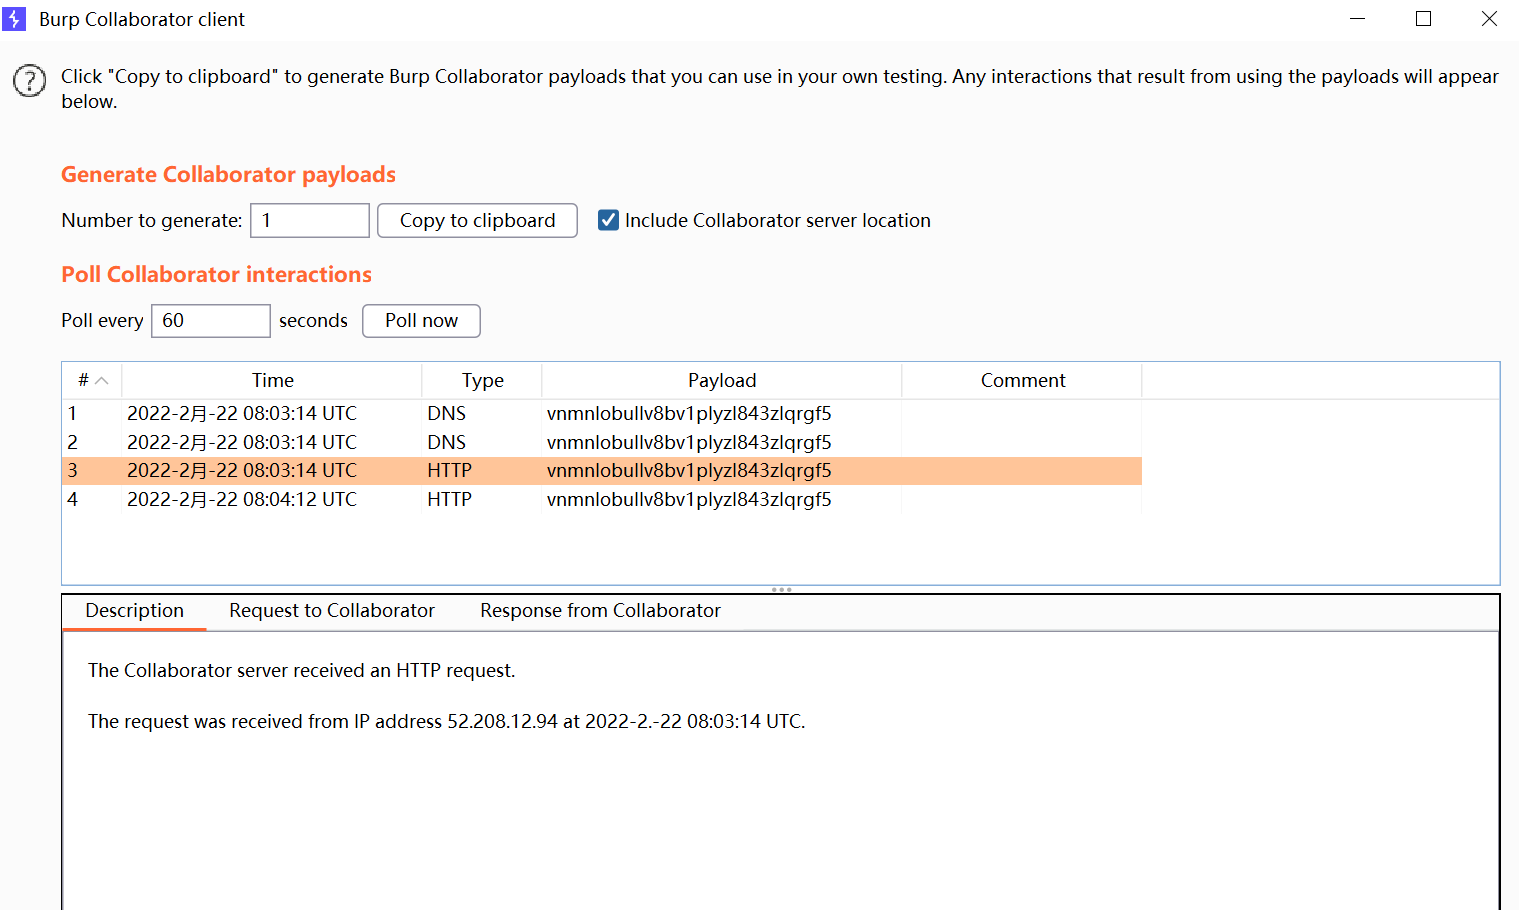Image resolution: width=1519 pixels, height=910 pixels.
Task: Select interaction row 1 DNS at 08:03:14
Action: point(602,413)
